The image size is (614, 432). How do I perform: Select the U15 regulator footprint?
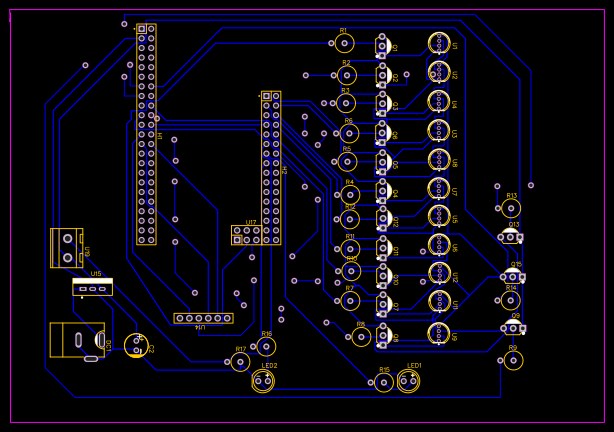(92, 288)
